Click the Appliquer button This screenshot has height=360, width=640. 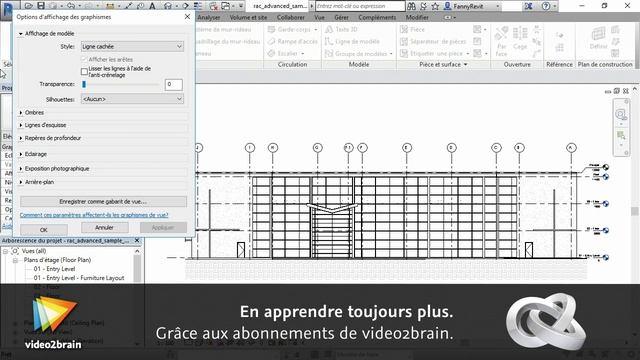163,227
